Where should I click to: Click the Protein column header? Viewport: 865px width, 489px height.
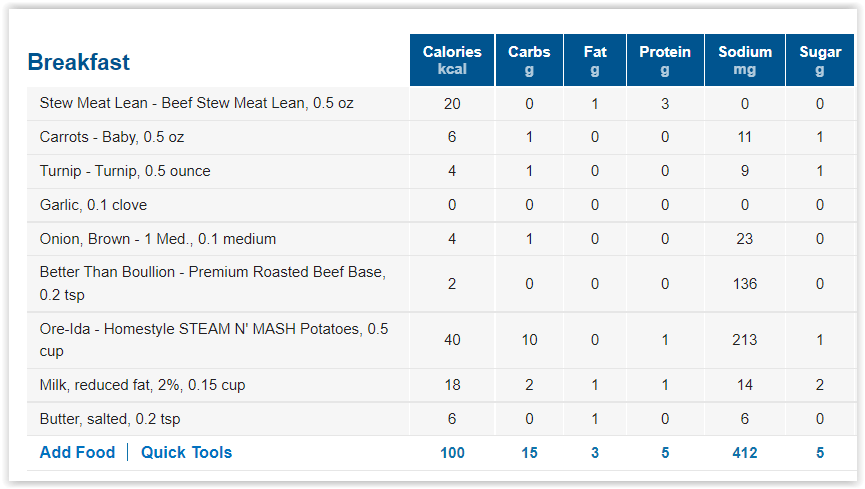click(x=665, y=60)
